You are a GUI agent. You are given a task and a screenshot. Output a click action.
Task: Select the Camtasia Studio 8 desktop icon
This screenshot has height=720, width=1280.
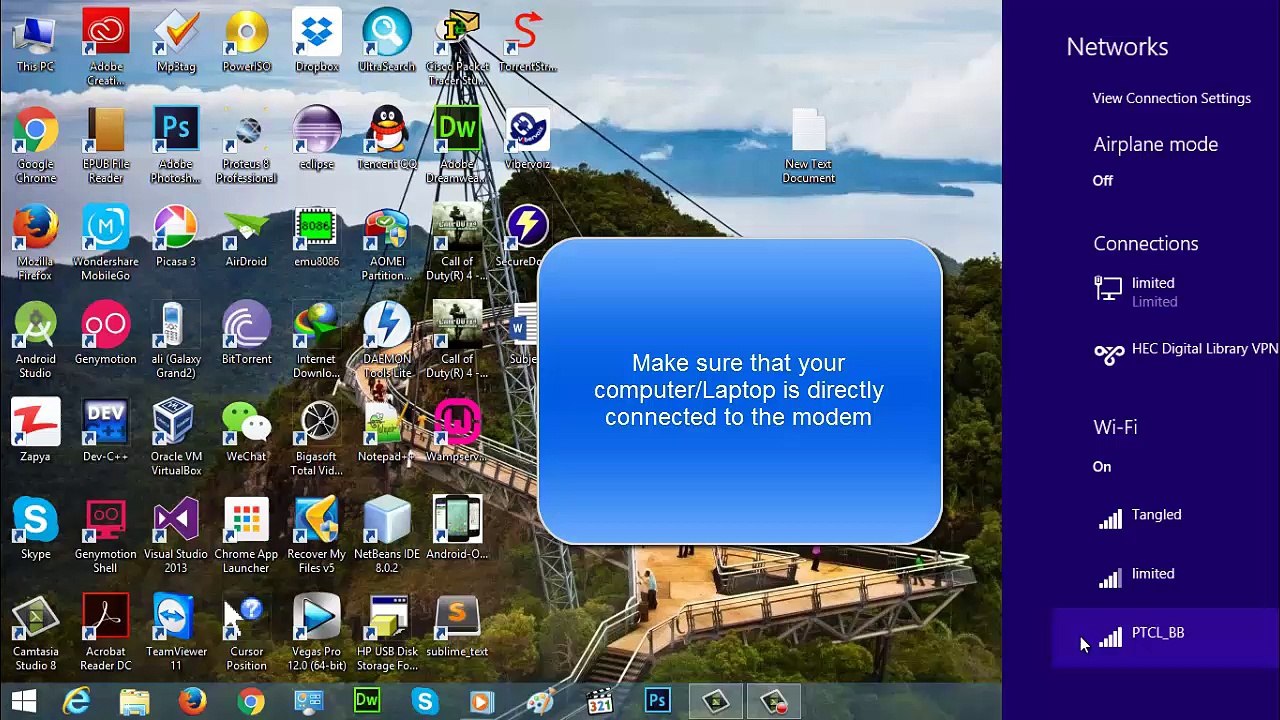point(35,634)
